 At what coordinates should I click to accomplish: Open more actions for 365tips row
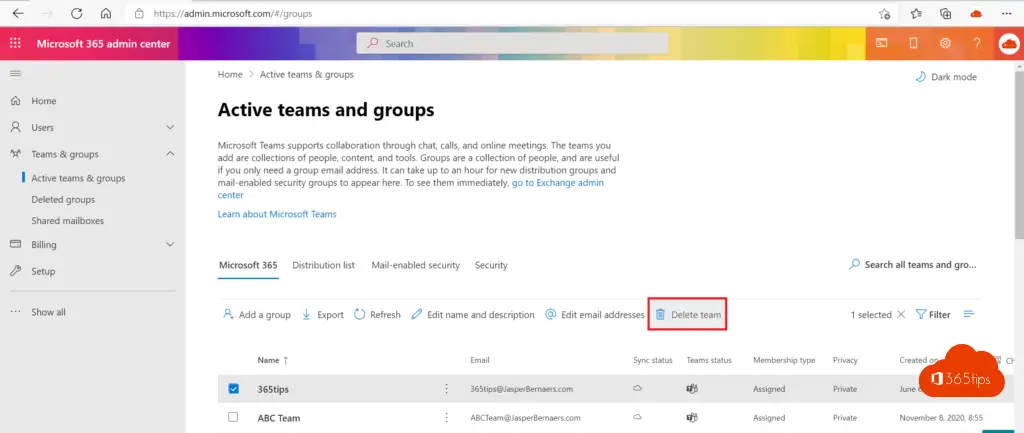click(x=446, y=389)
